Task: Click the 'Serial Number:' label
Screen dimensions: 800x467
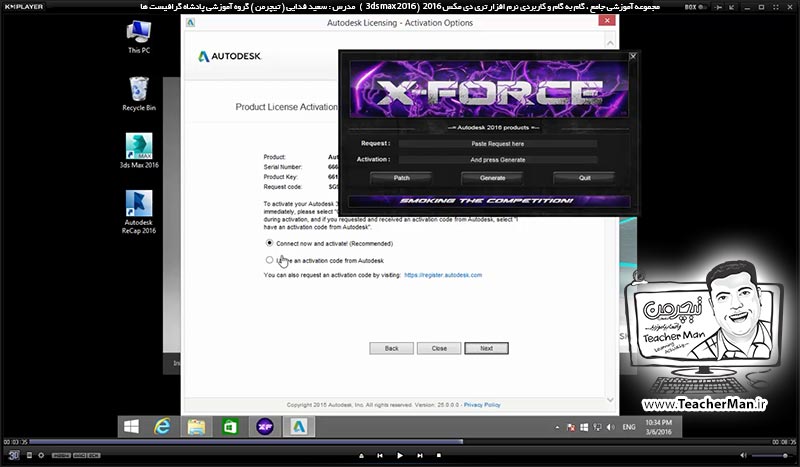Action: pyautogui.click(x=283, y=167)
